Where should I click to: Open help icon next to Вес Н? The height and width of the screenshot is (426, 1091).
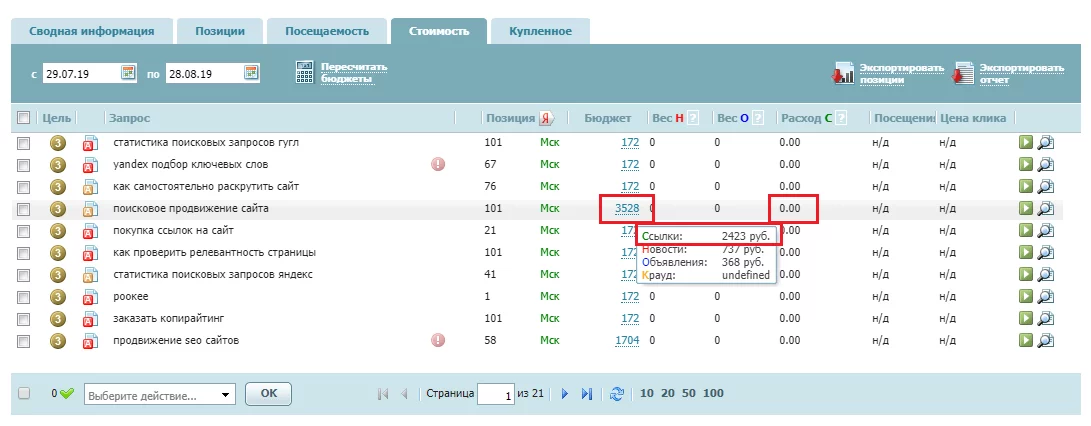693,118
